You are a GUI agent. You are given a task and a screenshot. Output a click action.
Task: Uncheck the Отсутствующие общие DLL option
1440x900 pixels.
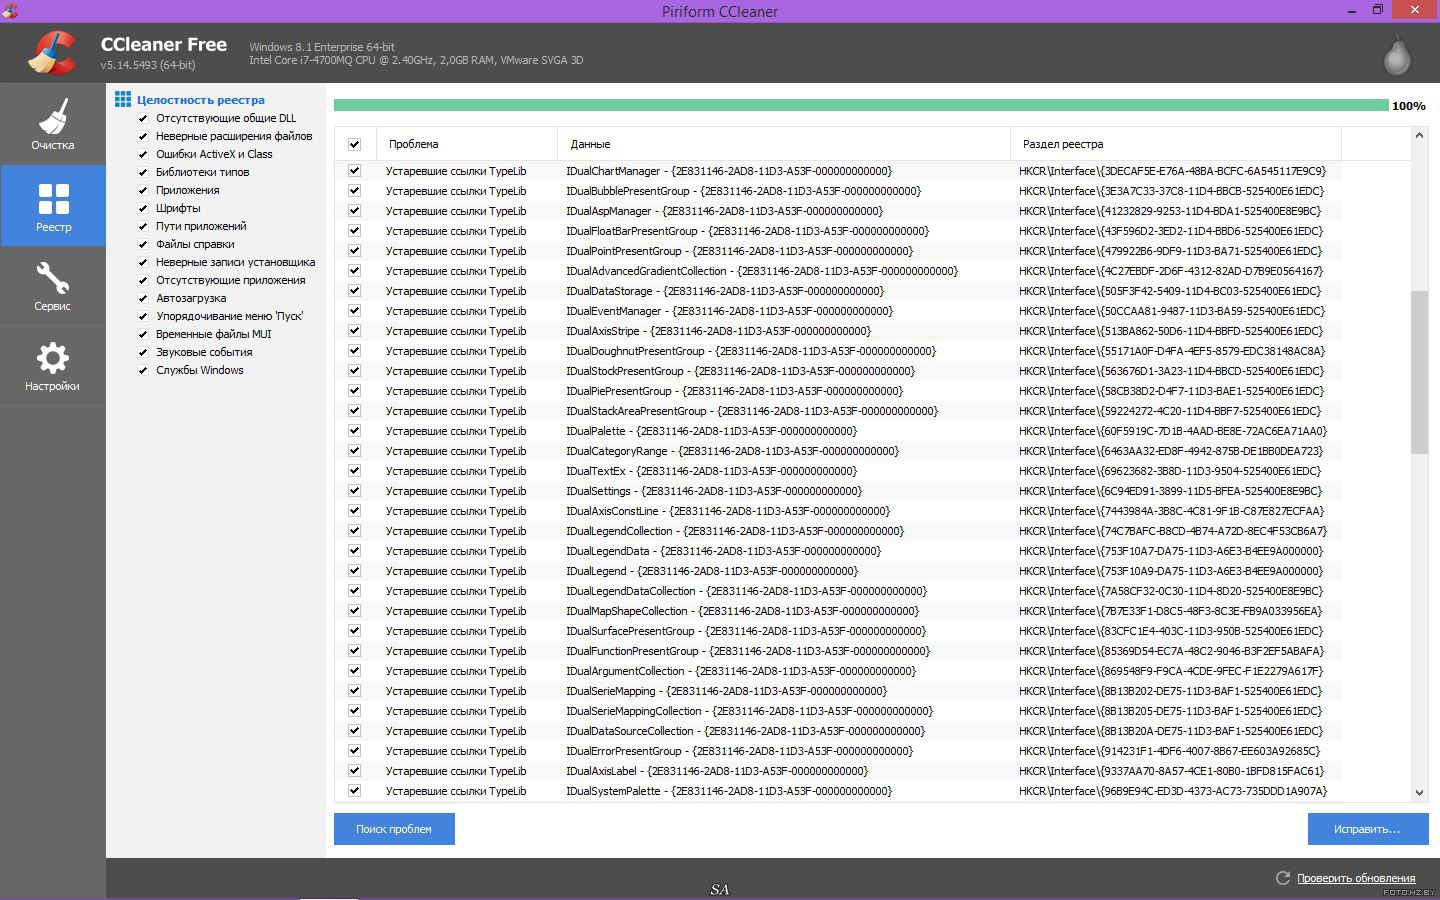[x=143, y=118]
